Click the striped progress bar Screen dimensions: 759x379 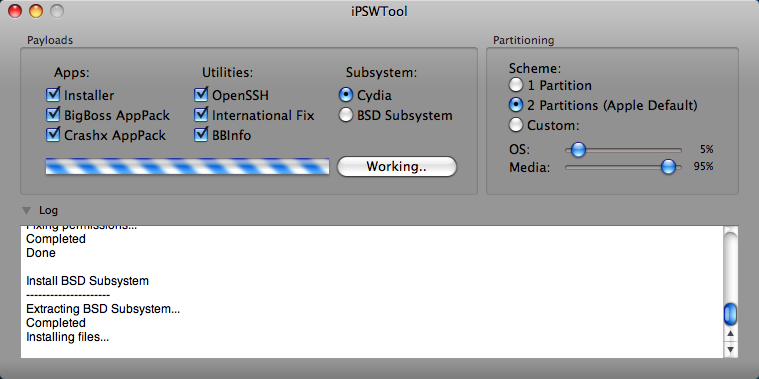click(x=187, y=167)
